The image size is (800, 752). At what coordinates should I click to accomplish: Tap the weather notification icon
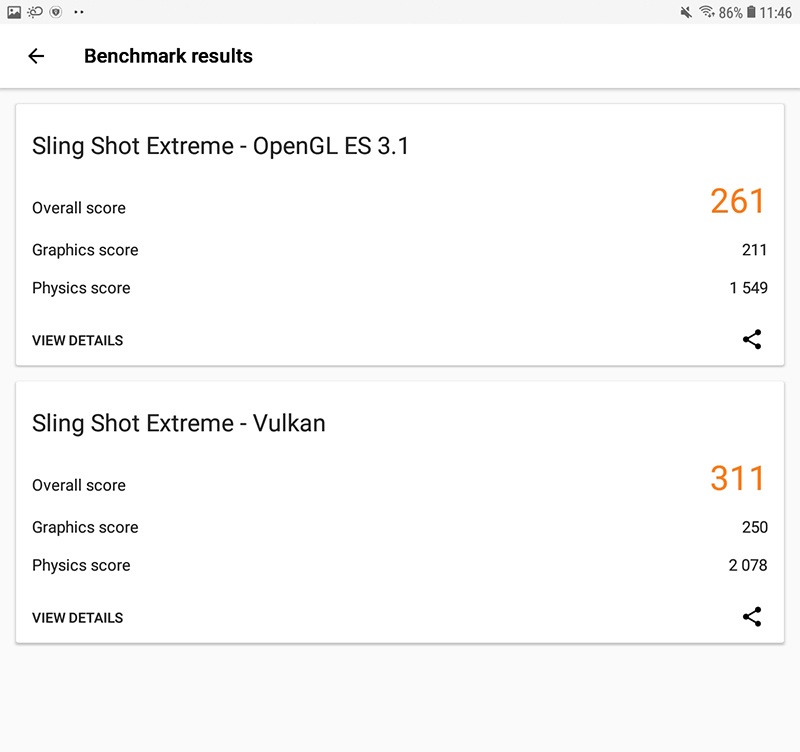pos(35,12)
